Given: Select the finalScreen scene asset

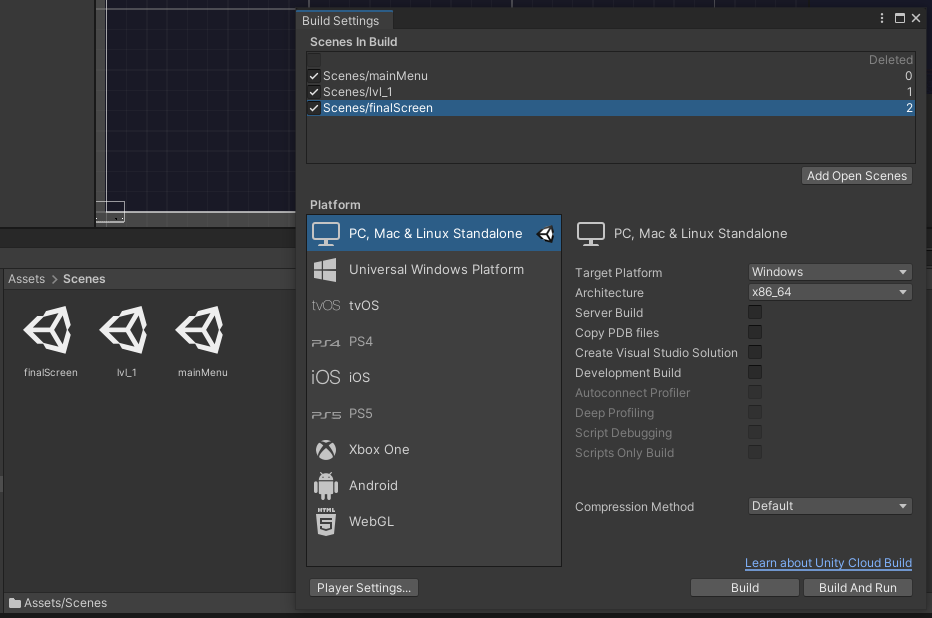Looking at the screenshot, I should click(x=51, y=342).
